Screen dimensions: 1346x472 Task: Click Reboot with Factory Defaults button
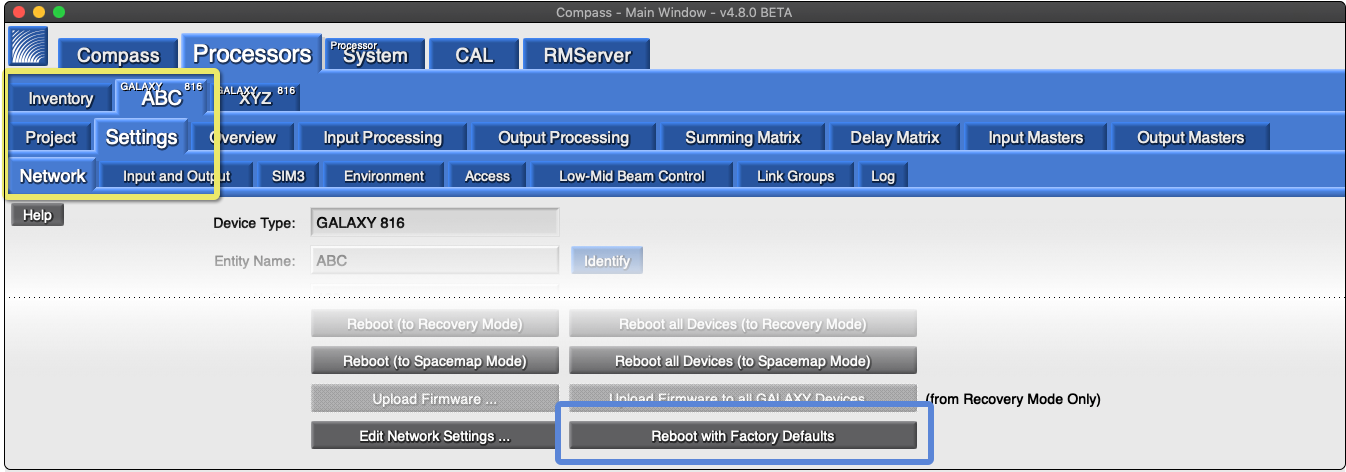743,436
